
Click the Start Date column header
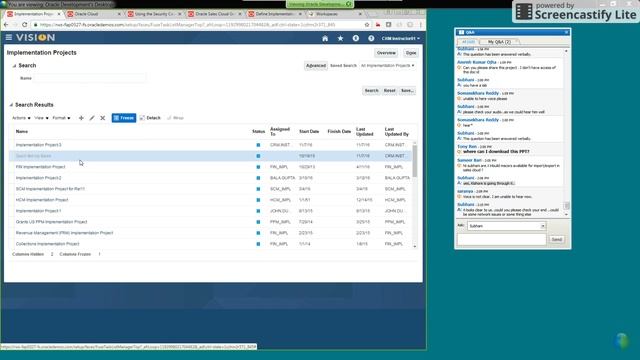click(309, 131)
